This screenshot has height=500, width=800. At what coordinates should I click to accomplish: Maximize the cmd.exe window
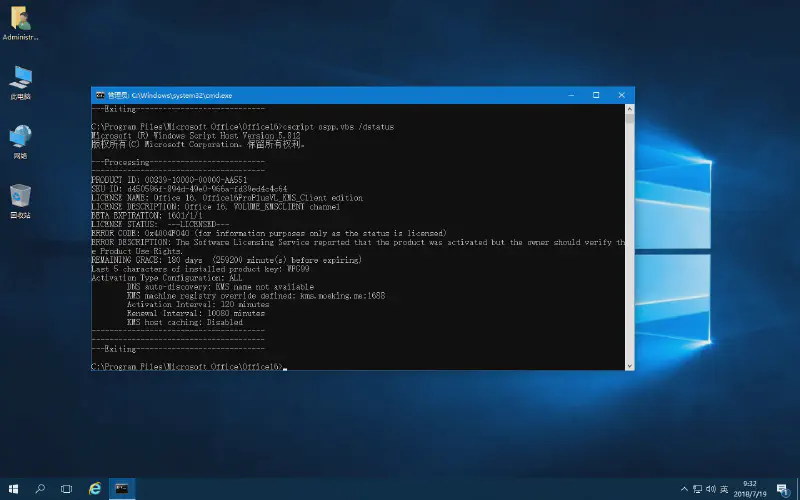[596, 95]
